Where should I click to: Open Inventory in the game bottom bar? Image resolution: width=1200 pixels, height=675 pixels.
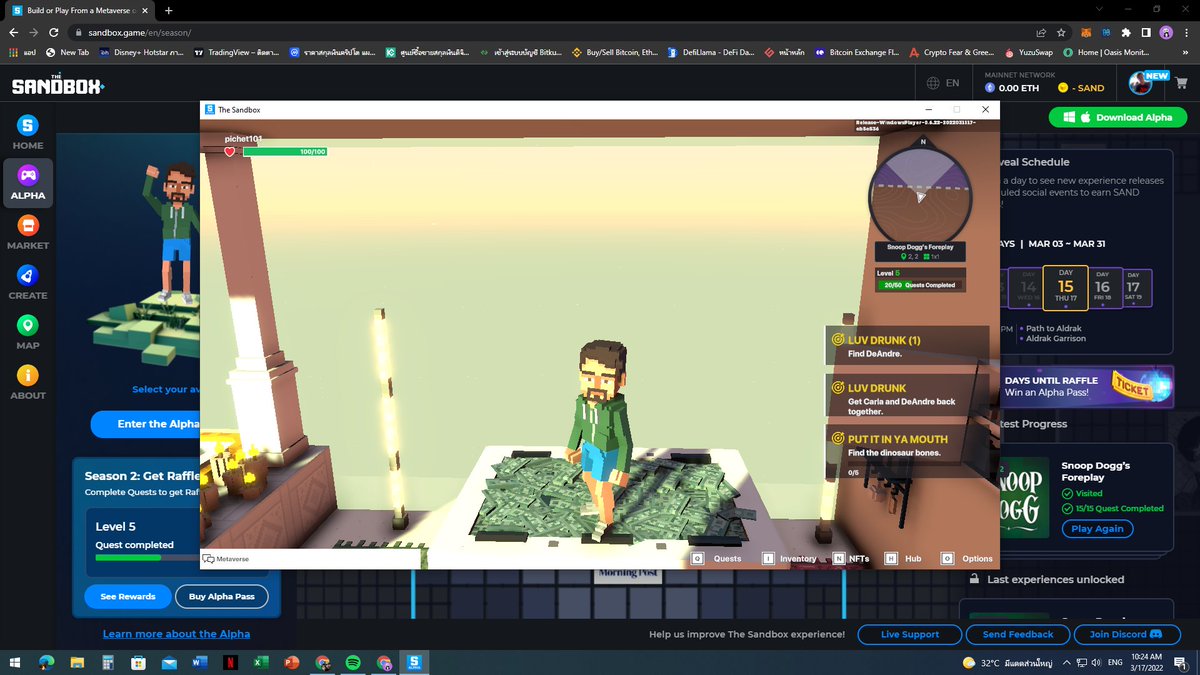tap(789, 558)
